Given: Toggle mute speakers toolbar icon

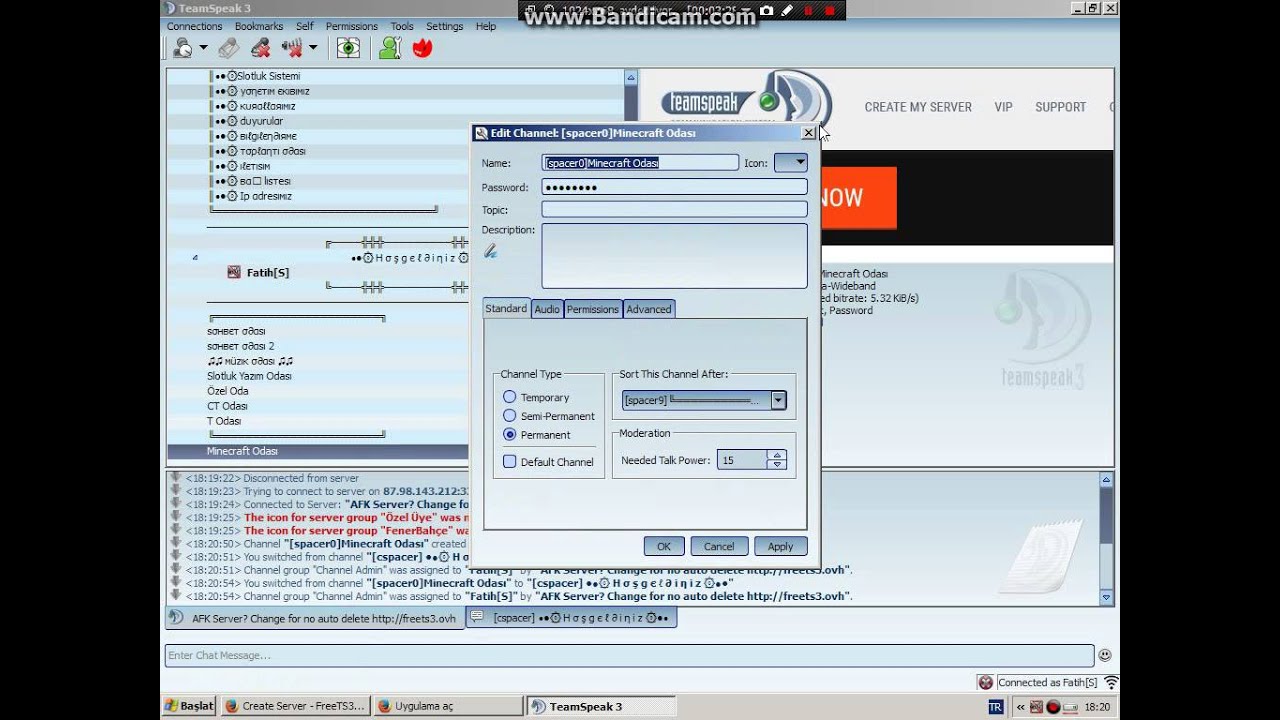Looking at the screenshot, I should pos(292,47).
